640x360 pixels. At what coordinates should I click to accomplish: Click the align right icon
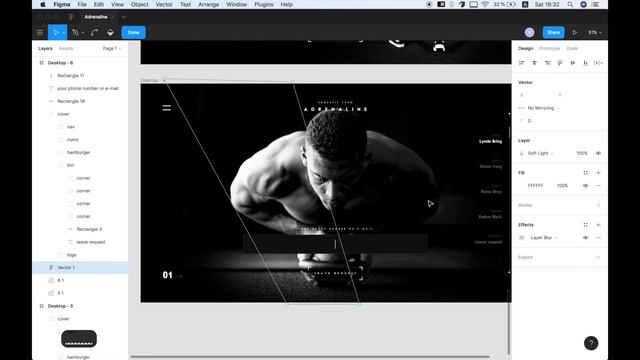[547, 63]
